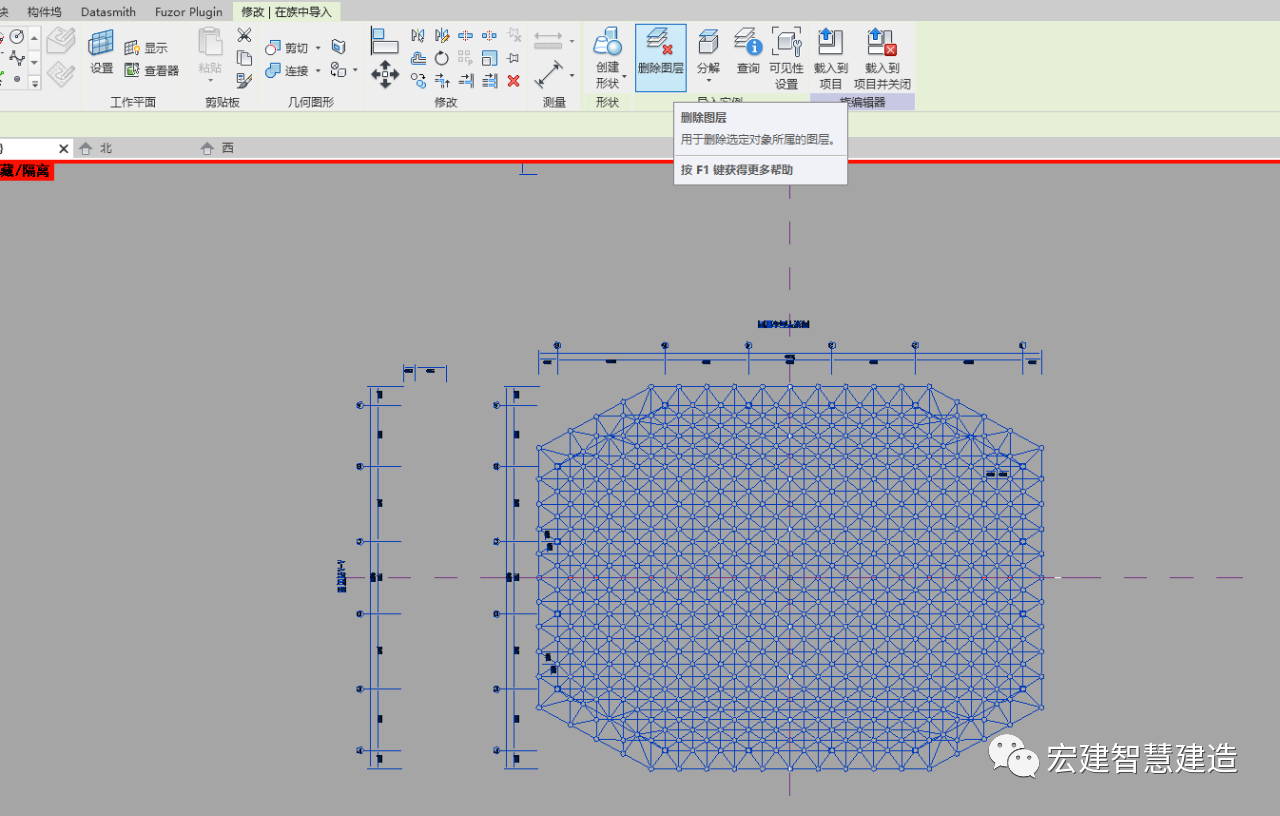The width and height of the screenshot is (1280, 816).
Task: Click the Cut geometry (剪切) button
Action: point(287,47)
